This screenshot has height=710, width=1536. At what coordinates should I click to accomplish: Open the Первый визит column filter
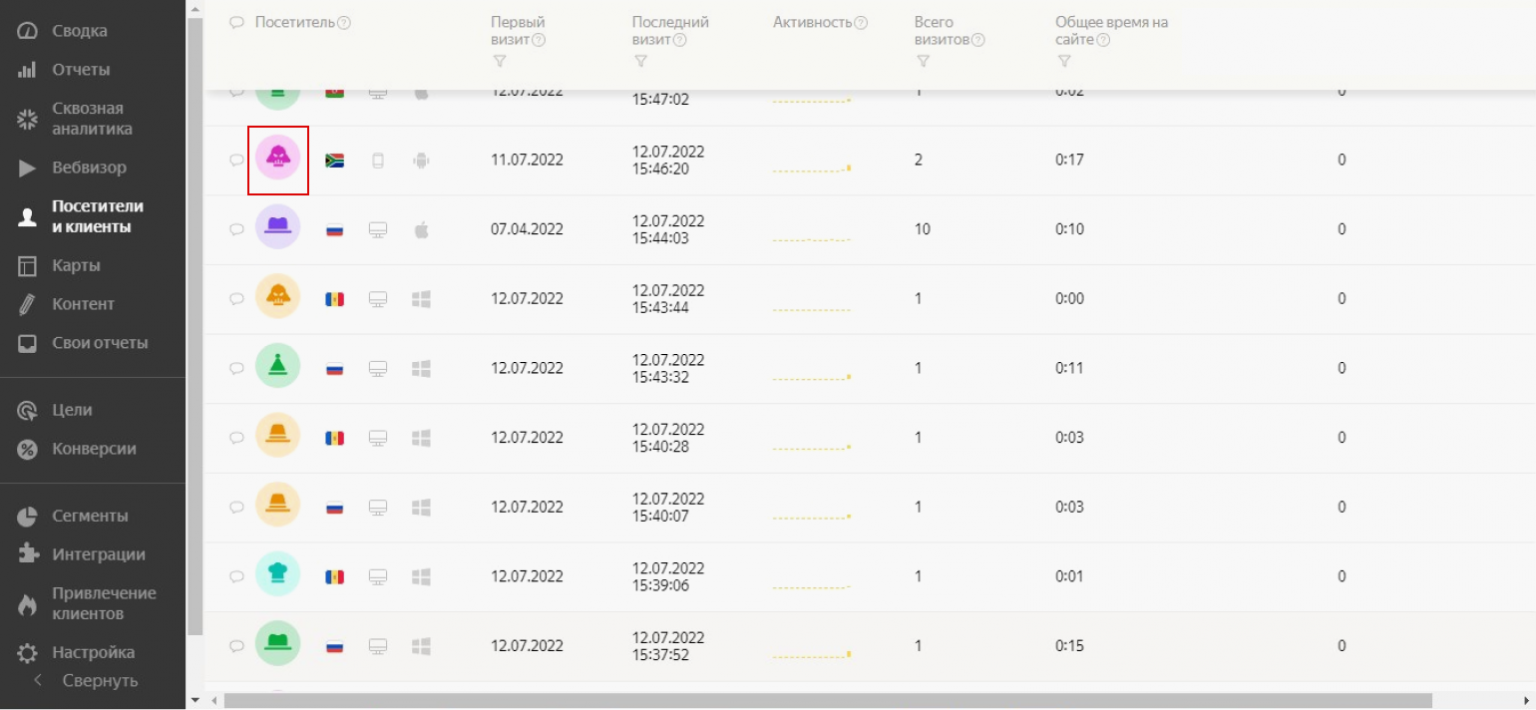pos(499,61)
